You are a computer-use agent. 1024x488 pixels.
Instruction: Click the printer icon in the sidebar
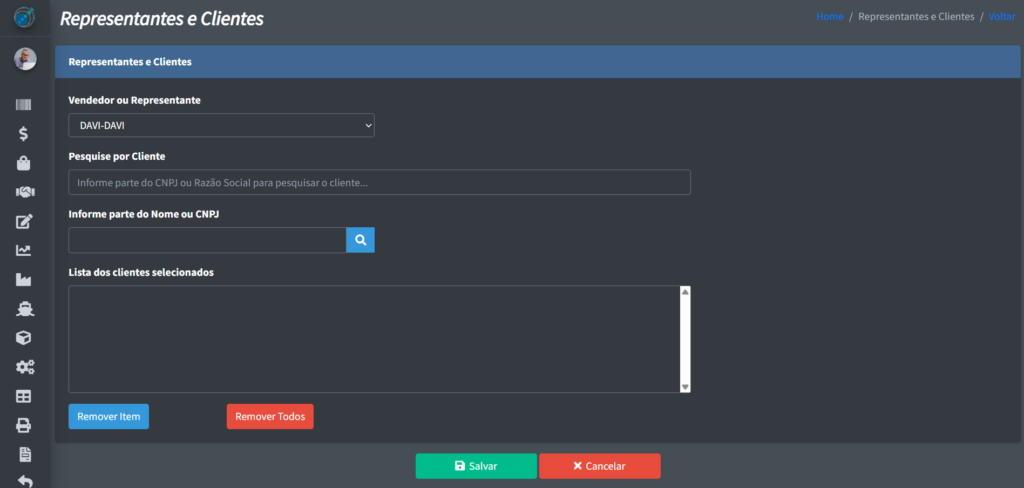pyautogui.click(x=24, y=426)
